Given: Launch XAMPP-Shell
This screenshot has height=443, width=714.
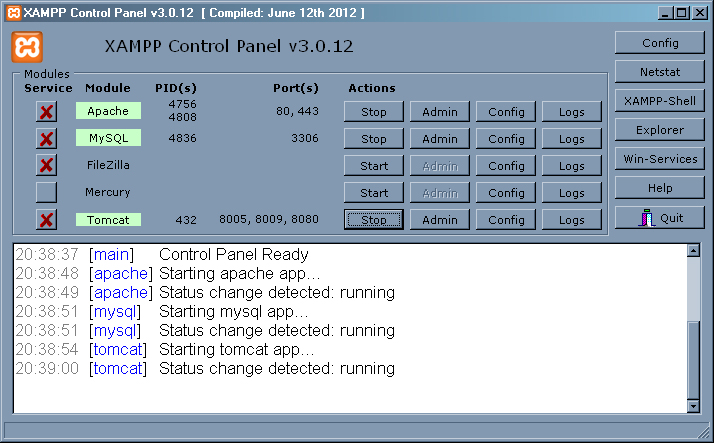Looking at the screenshot, I should pos(660,101).
